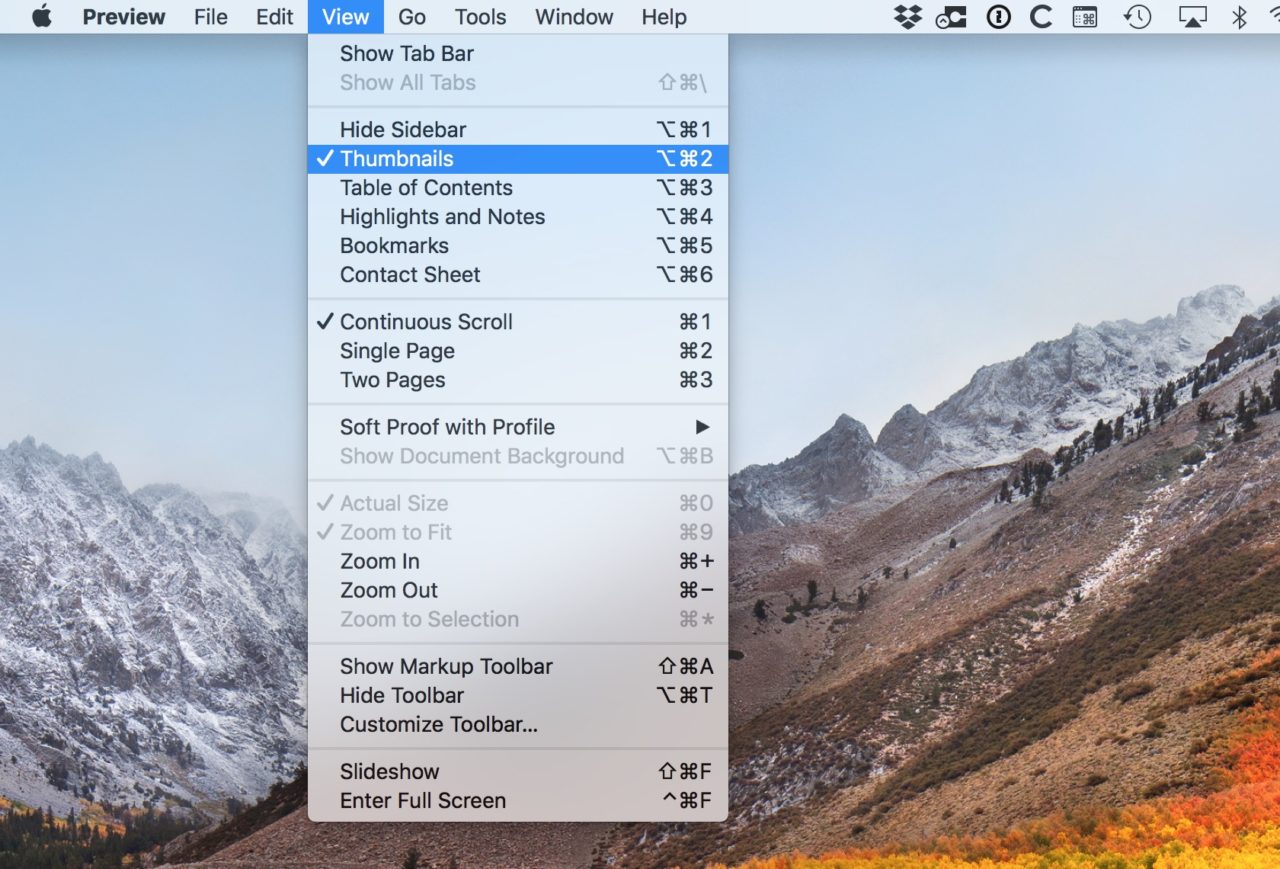The height and width of the screenshot is (869, 1280).
Task: Open Customize Toolbar… dialog
Action: [518, 724]
